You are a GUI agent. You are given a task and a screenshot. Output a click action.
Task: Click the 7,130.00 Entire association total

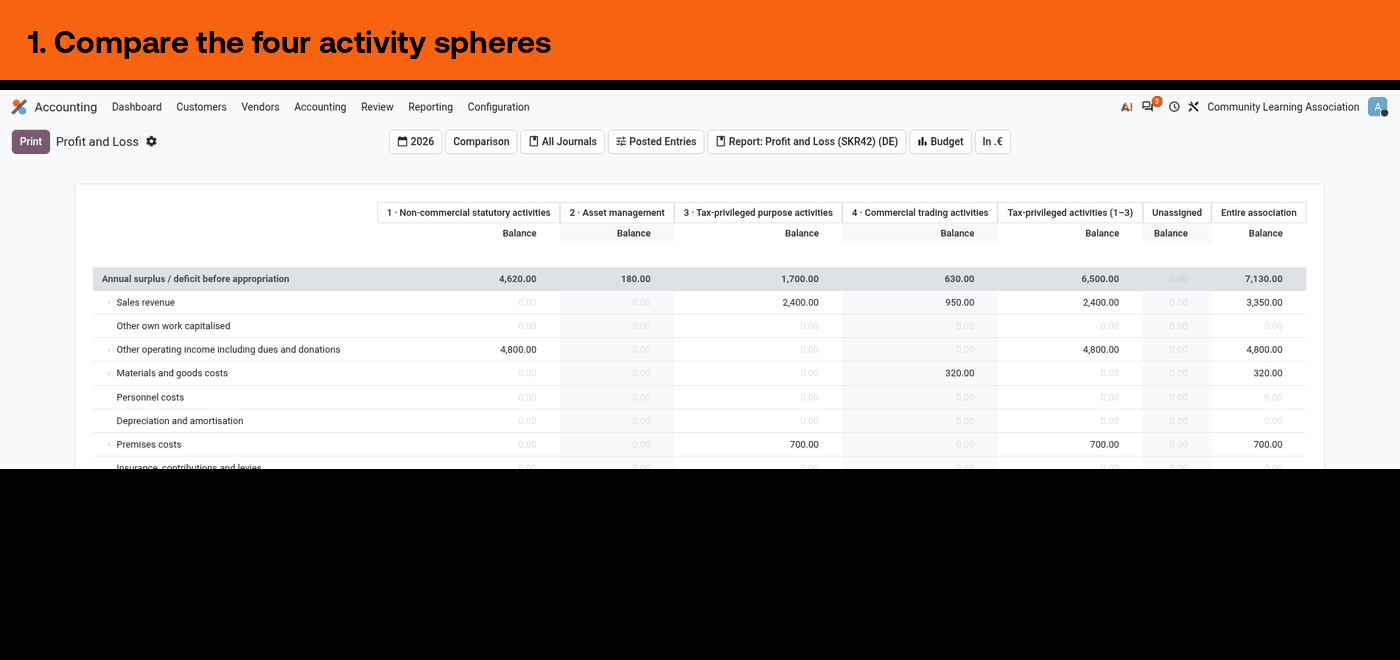[1264, 279]
